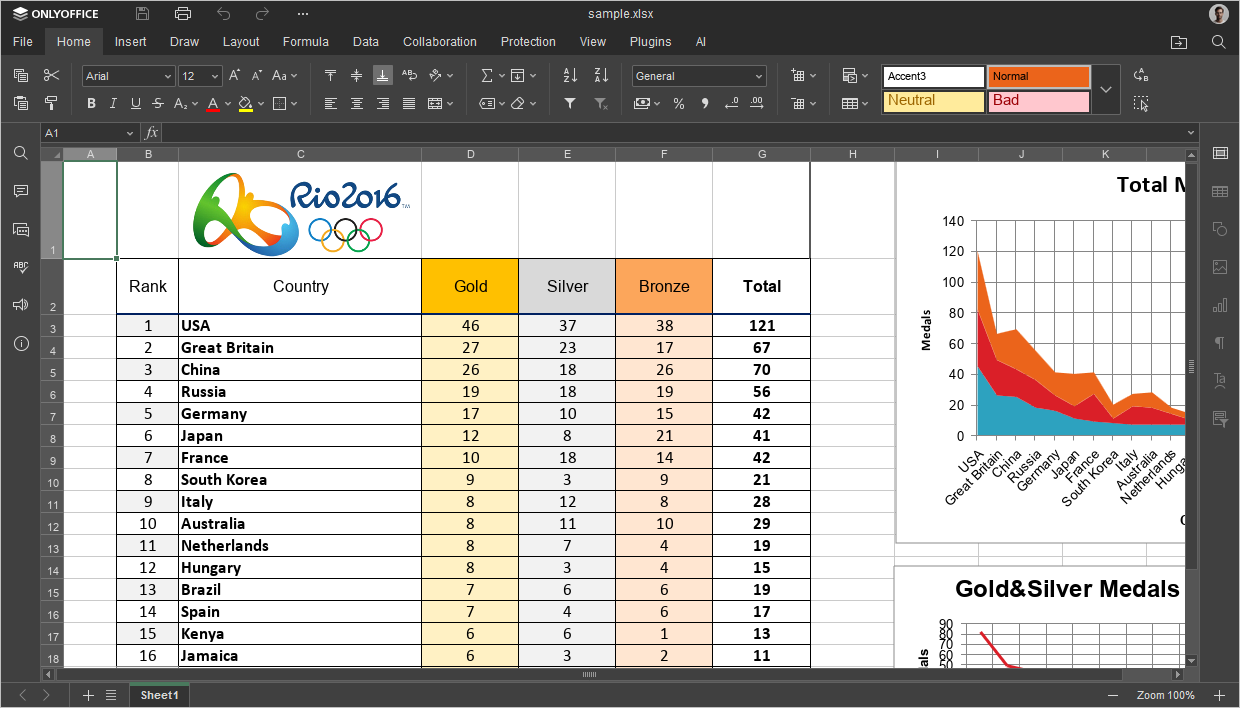Select the Copy style paintbrush tool
Image resolution: width=1240 pixels, height=708 pixels.
click(52, 103)
